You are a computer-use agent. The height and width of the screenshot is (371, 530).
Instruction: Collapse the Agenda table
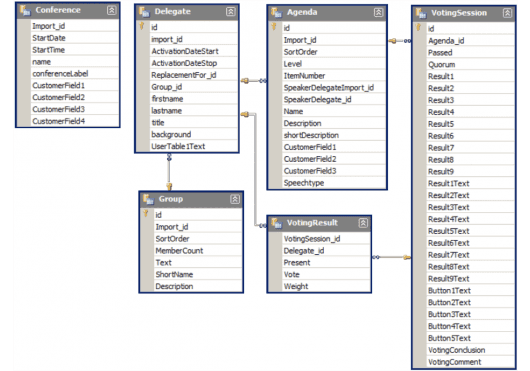(x=378, y=13)
